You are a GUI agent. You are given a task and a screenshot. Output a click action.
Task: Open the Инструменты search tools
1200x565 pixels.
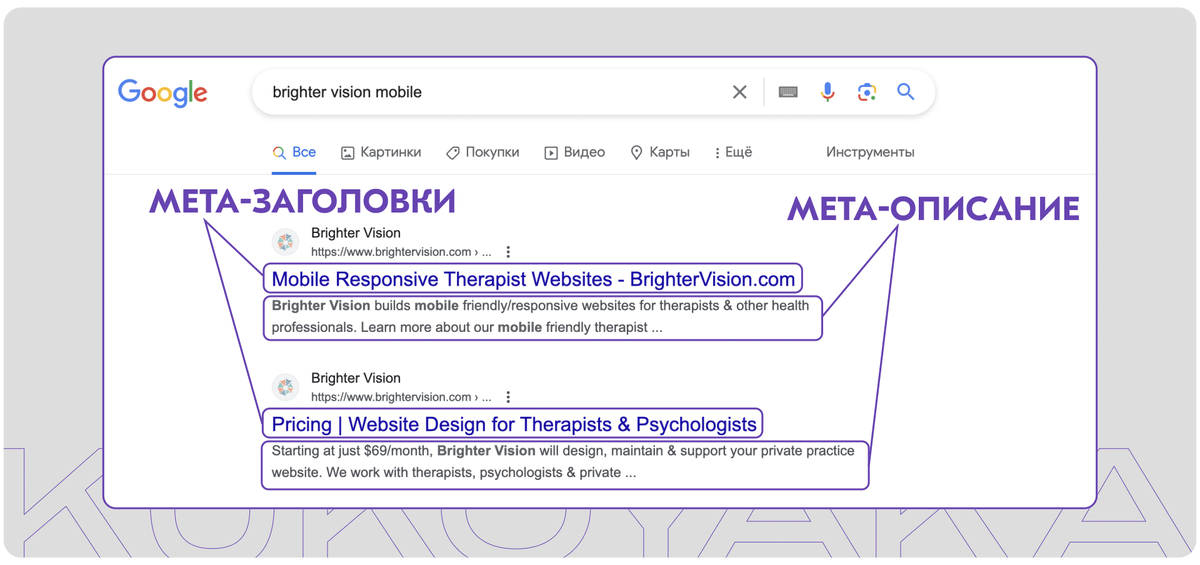[x=870, y=153]
